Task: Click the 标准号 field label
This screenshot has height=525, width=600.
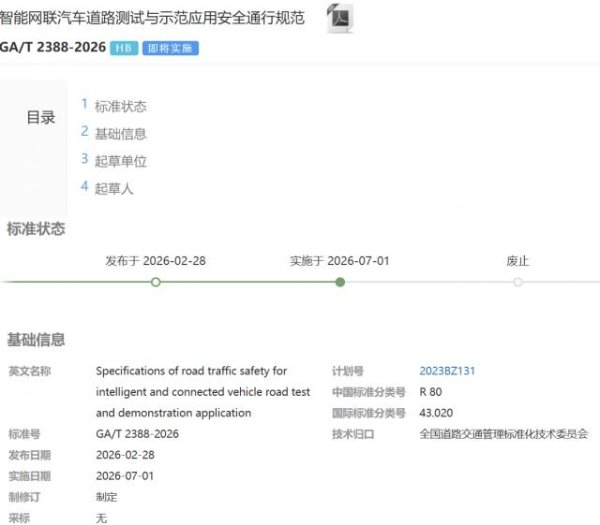Action: [x=24, y=434]
